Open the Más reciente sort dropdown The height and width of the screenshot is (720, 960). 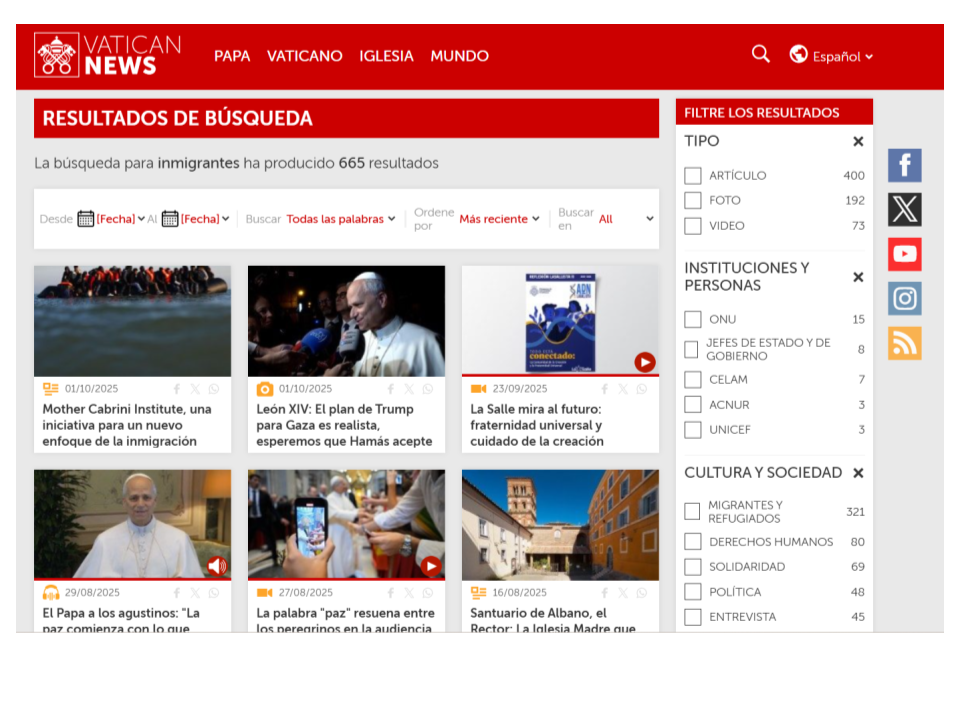(499, 219)
